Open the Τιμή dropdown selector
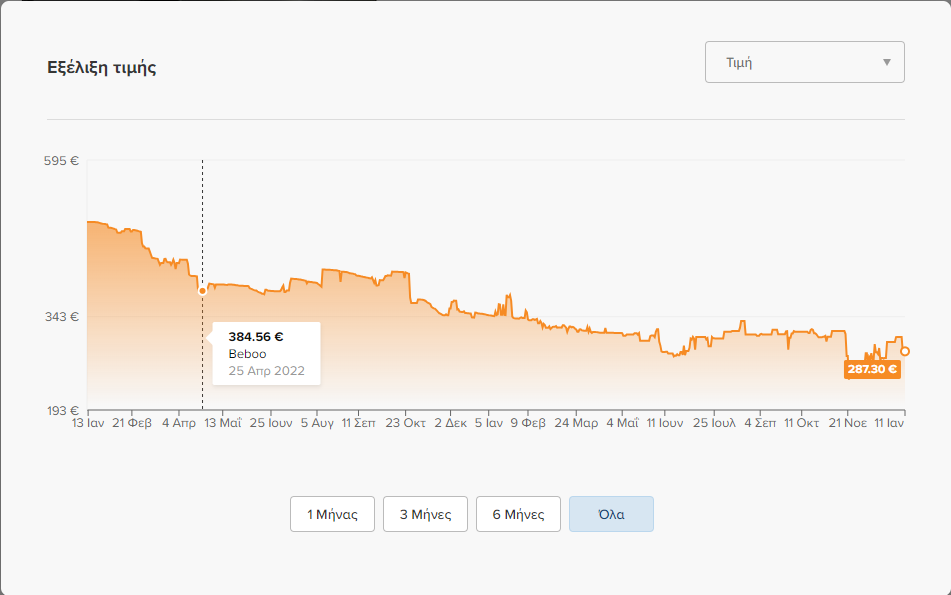951x595 pixels. tap(804, 62)
